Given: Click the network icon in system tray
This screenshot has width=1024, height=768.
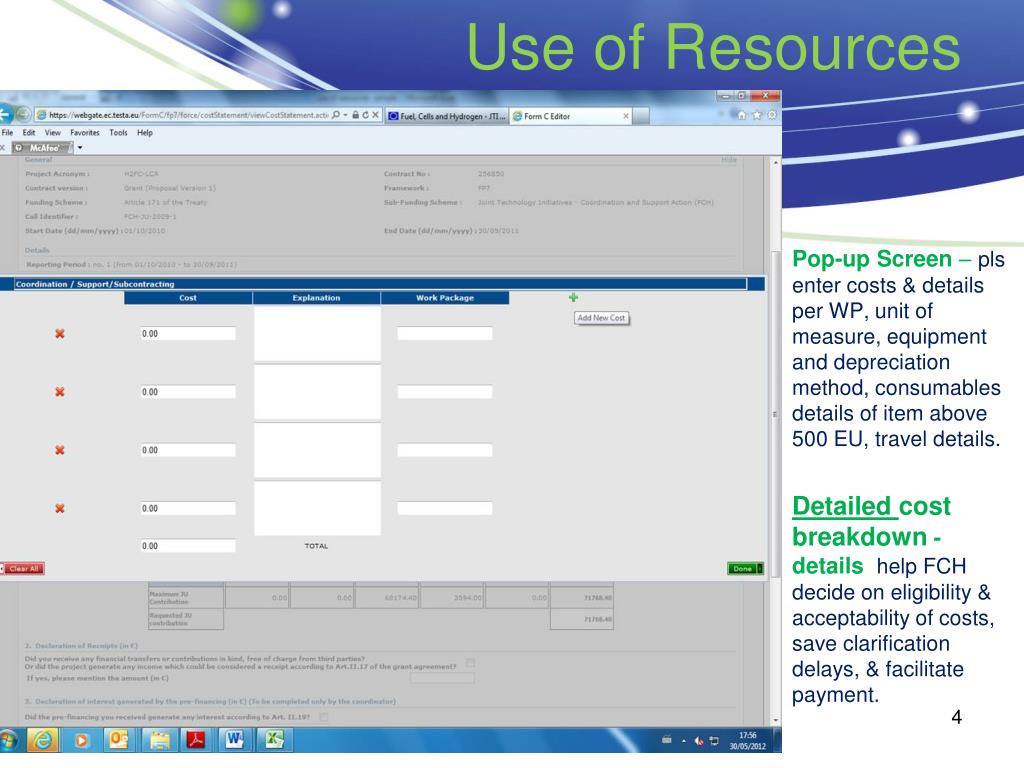Looking at the screenshot, I should click(714, 741).
